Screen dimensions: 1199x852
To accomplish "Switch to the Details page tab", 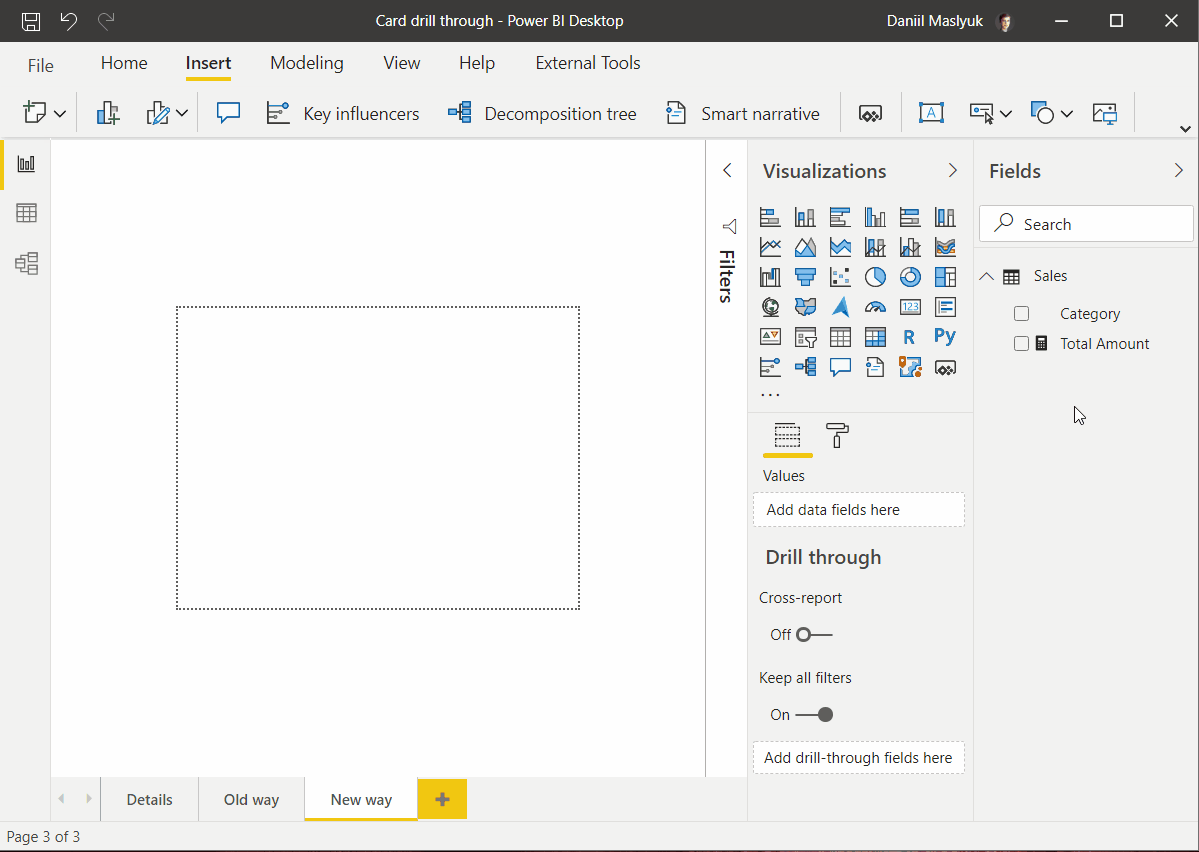I will [x=149, y=799].
